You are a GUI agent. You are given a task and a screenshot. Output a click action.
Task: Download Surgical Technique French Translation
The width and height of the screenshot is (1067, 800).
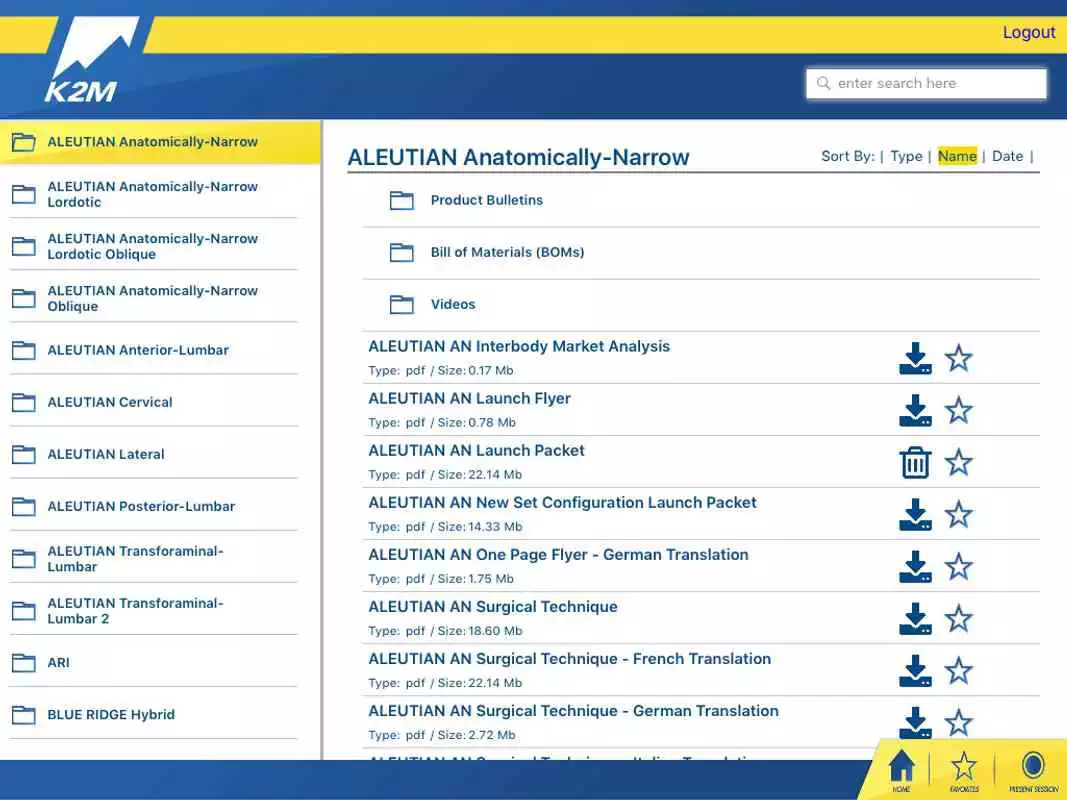pyautogui.click(x=915, y=671)
